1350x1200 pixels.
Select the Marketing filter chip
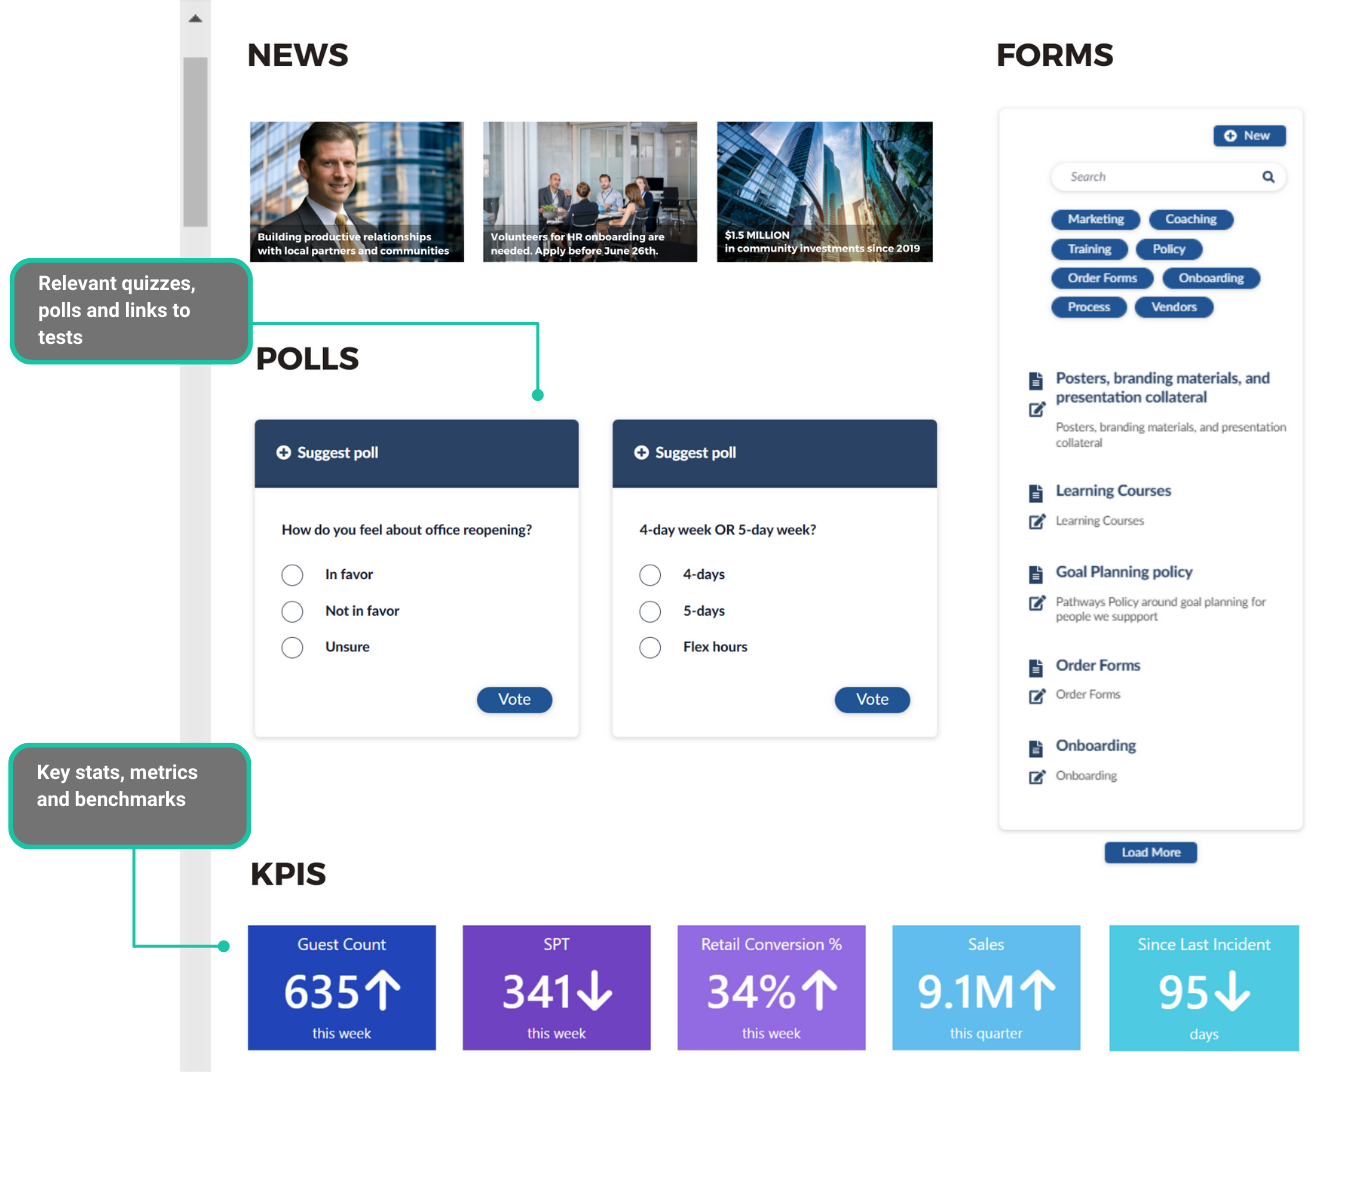(1095, 219)
